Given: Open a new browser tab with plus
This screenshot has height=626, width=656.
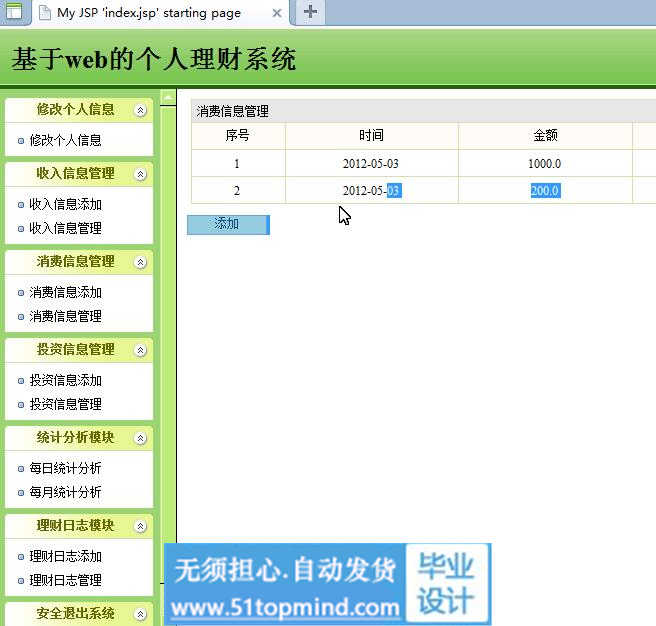Looking at the screenshot, I should coord(310,11).
